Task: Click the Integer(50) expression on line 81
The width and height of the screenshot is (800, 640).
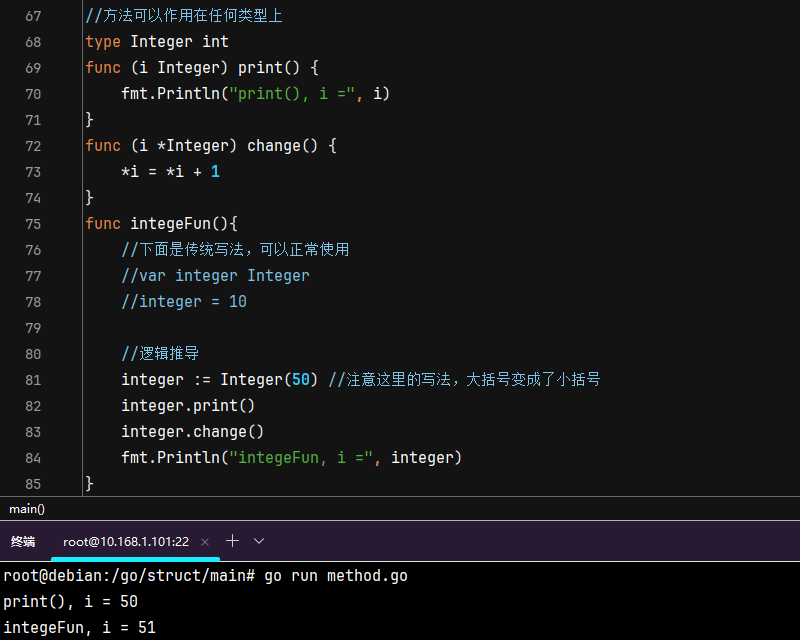Action: pyautogui.click(x=269, y=380)
